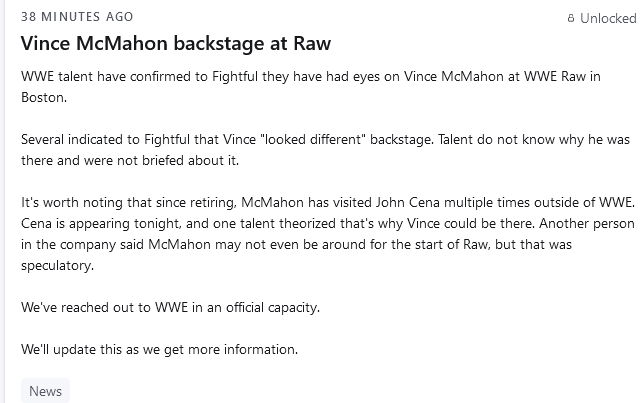Click the phrase "Cena is appearing tonight"
Viewport: 644px width, 403px height.
click(x=101, y=223)
